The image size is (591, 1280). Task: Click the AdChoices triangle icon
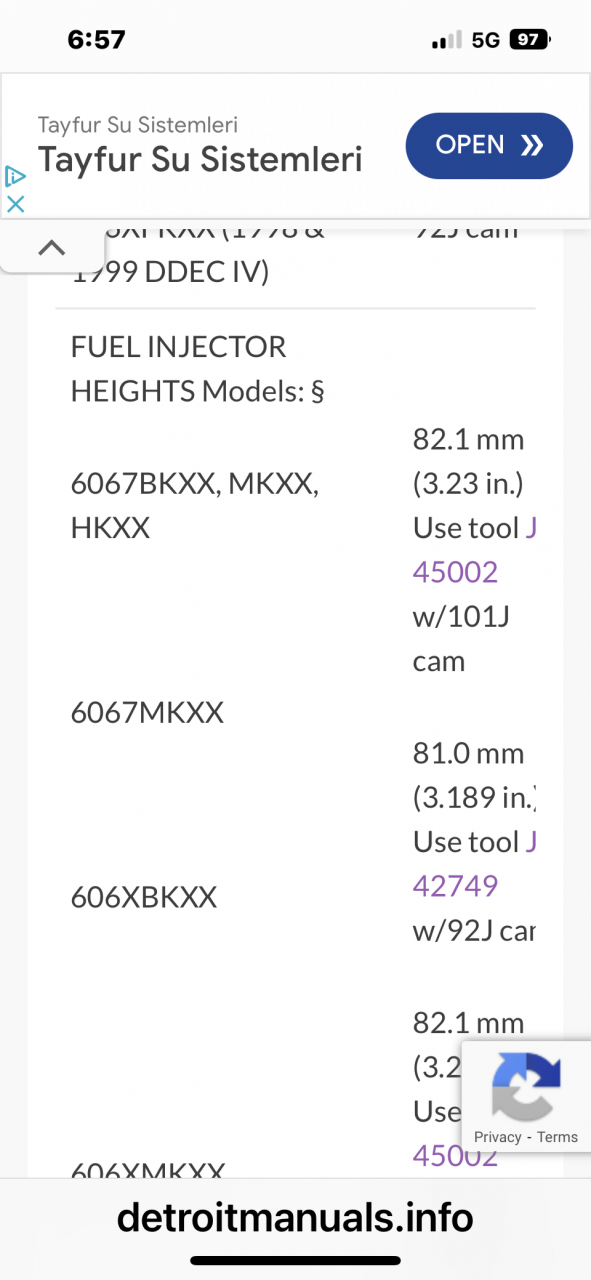coord(15,177)
